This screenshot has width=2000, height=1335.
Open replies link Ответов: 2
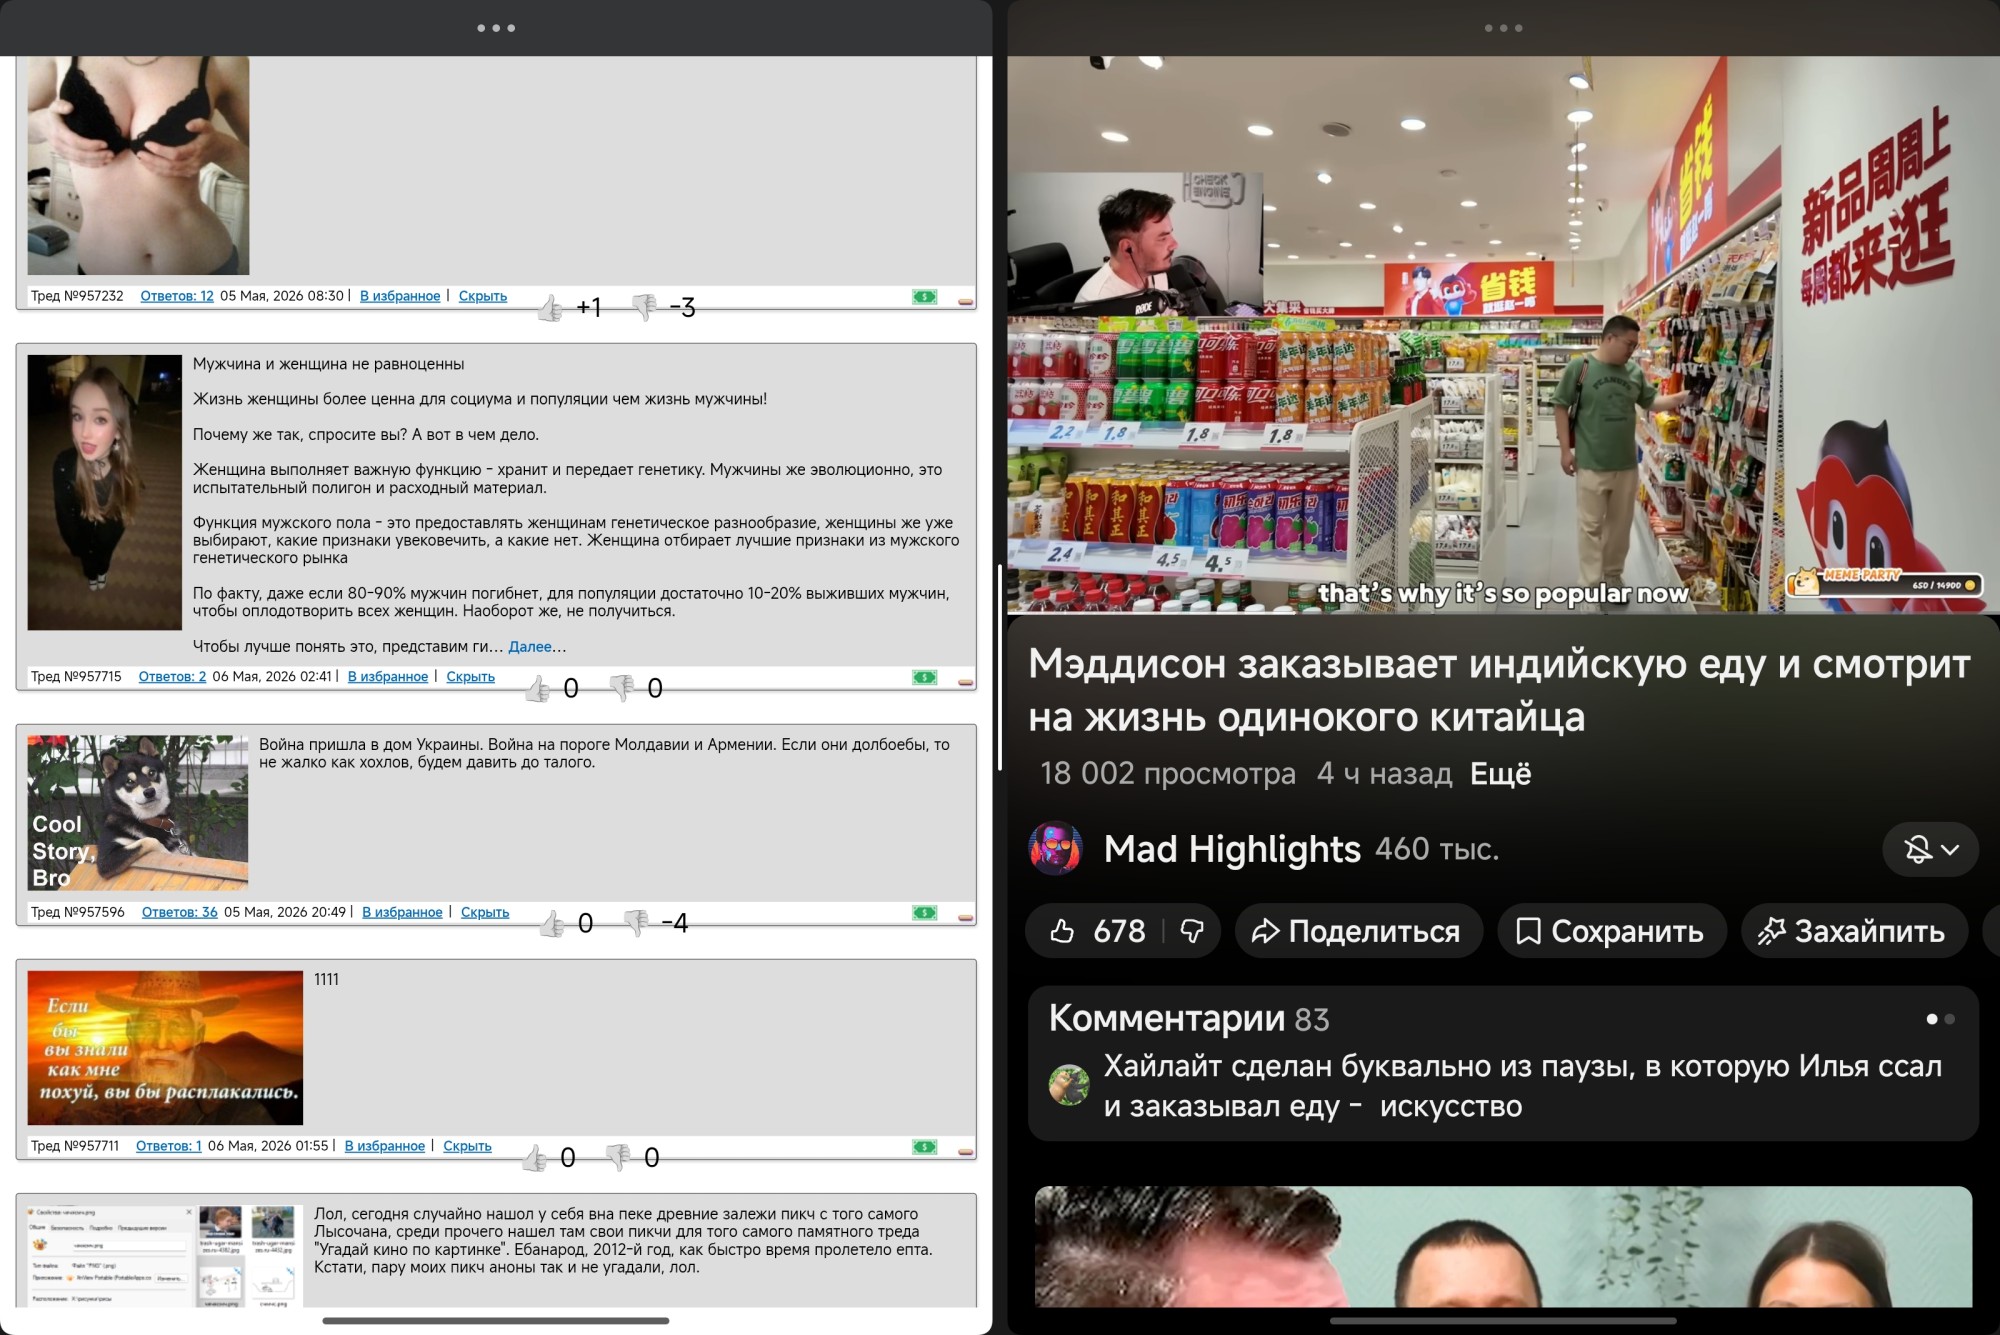click(172, 677)
